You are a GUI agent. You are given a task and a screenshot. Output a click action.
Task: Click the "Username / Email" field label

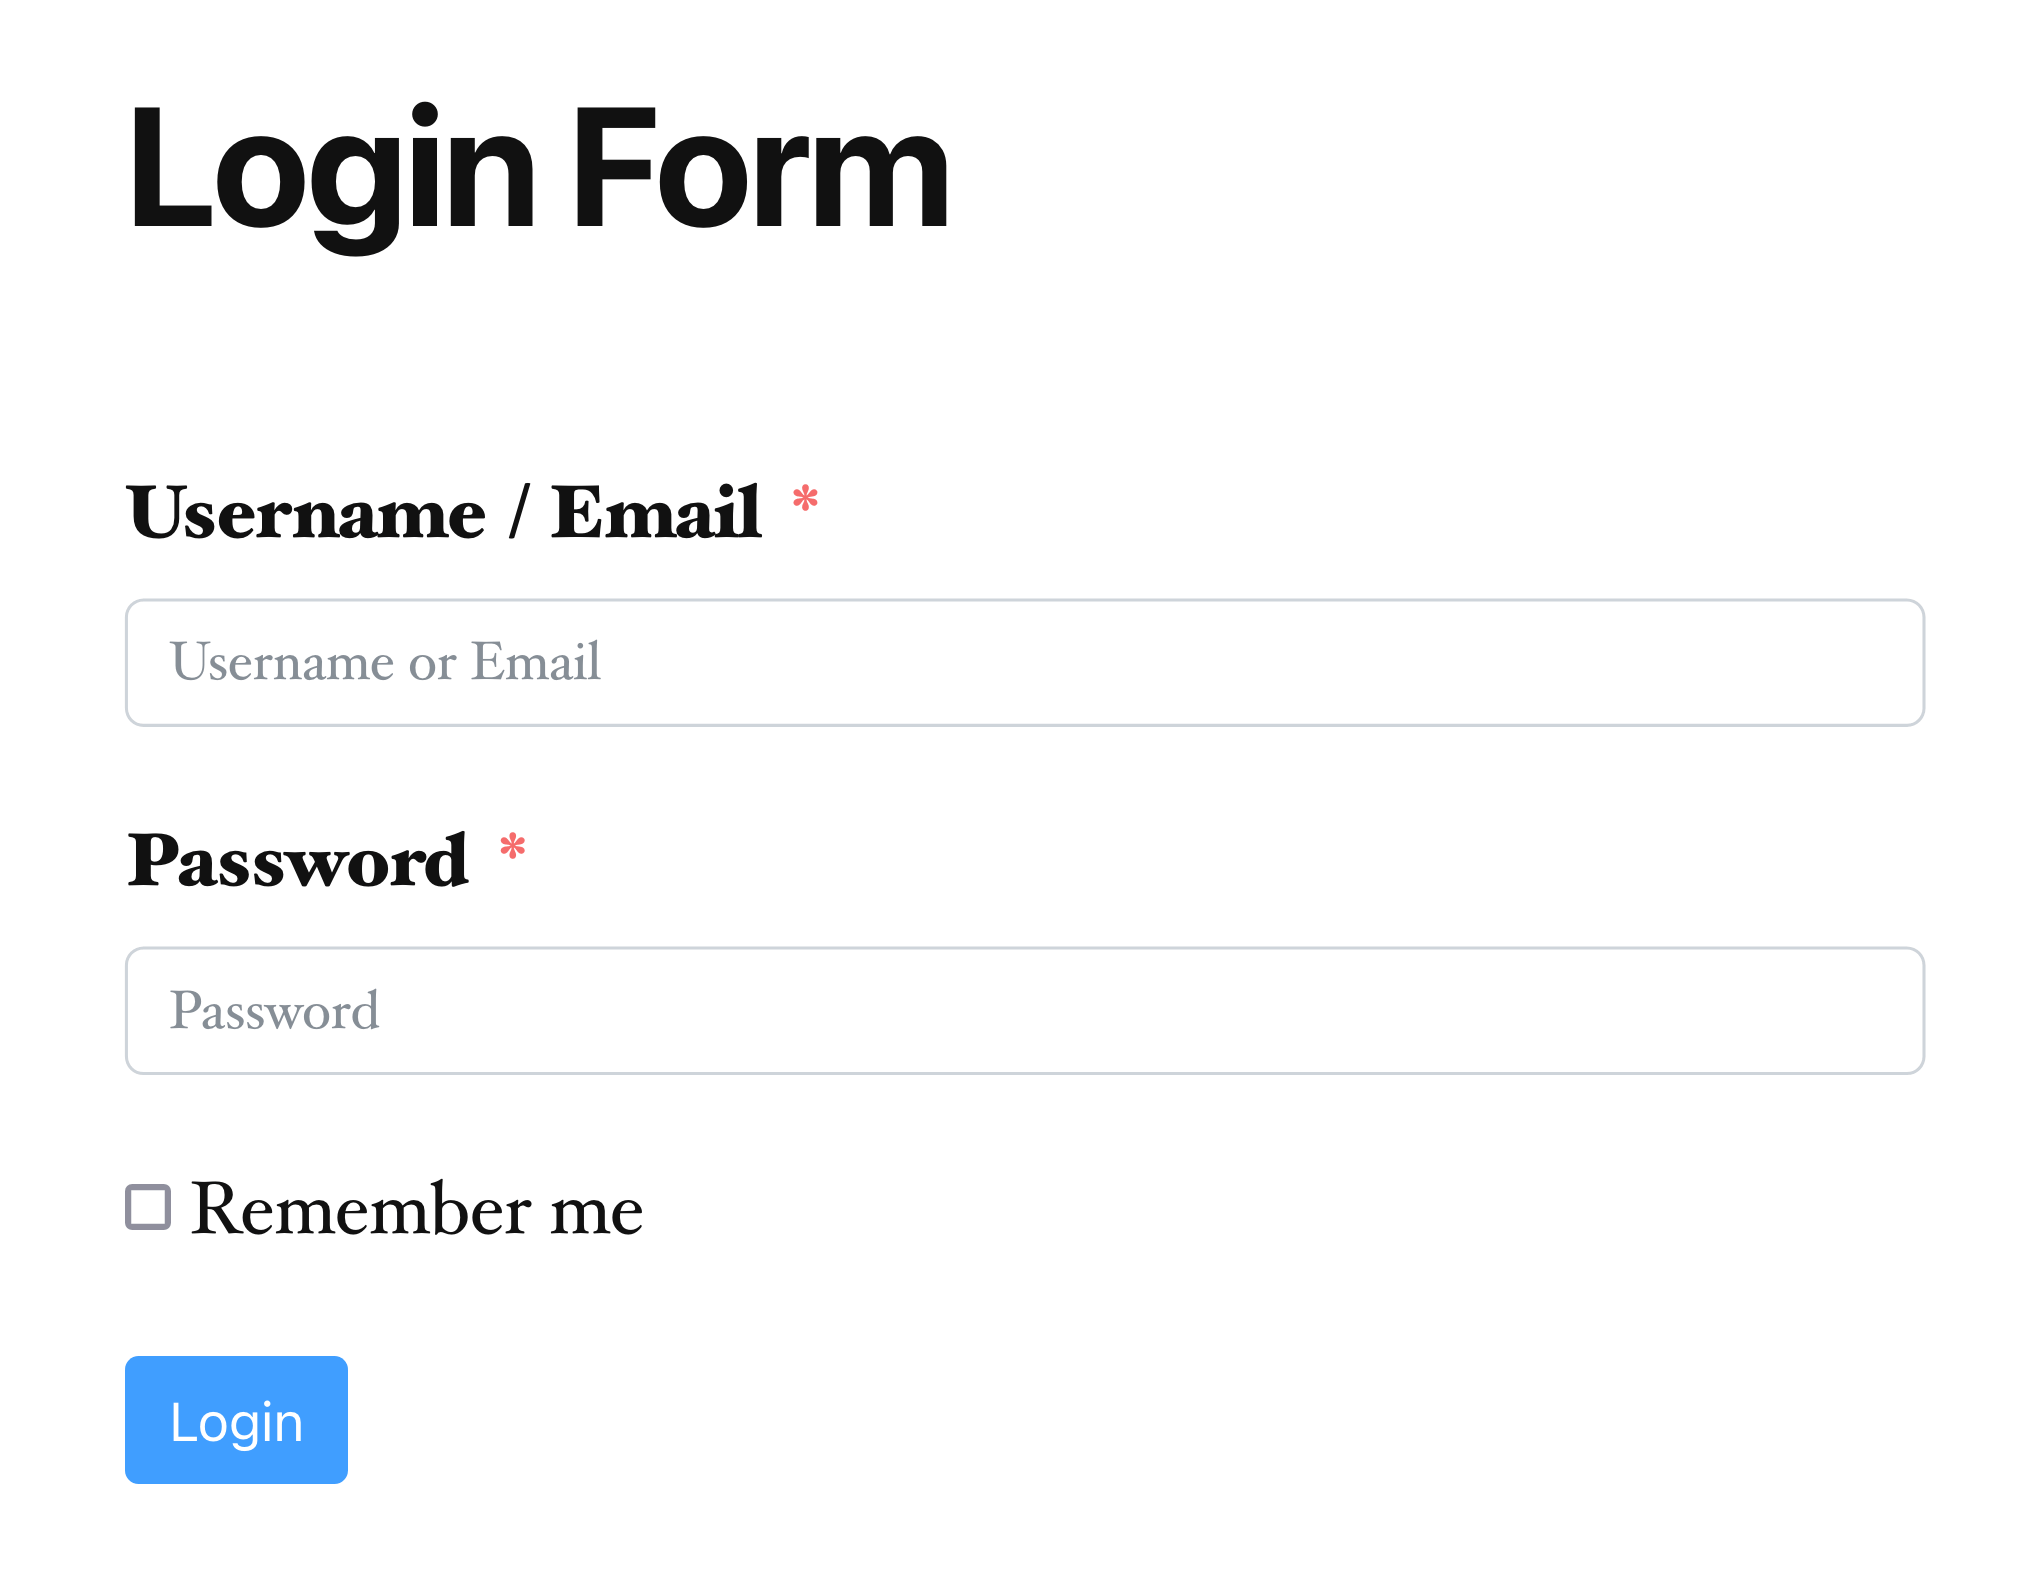(444, 512)
